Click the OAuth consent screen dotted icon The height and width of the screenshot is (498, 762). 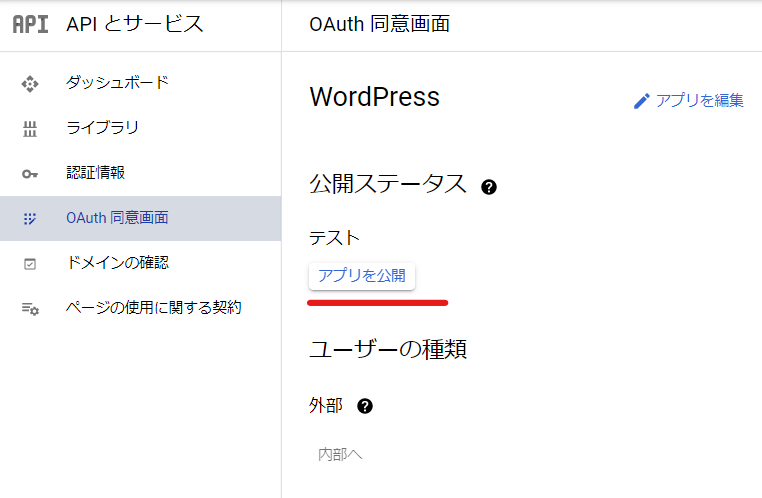(30, 219)
